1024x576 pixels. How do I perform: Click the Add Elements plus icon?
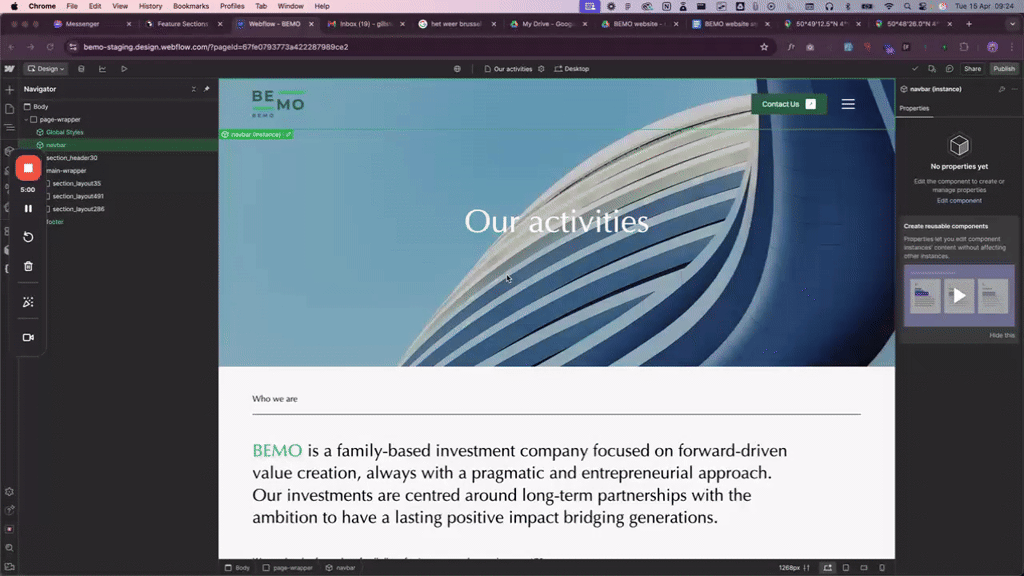[9, 90]
